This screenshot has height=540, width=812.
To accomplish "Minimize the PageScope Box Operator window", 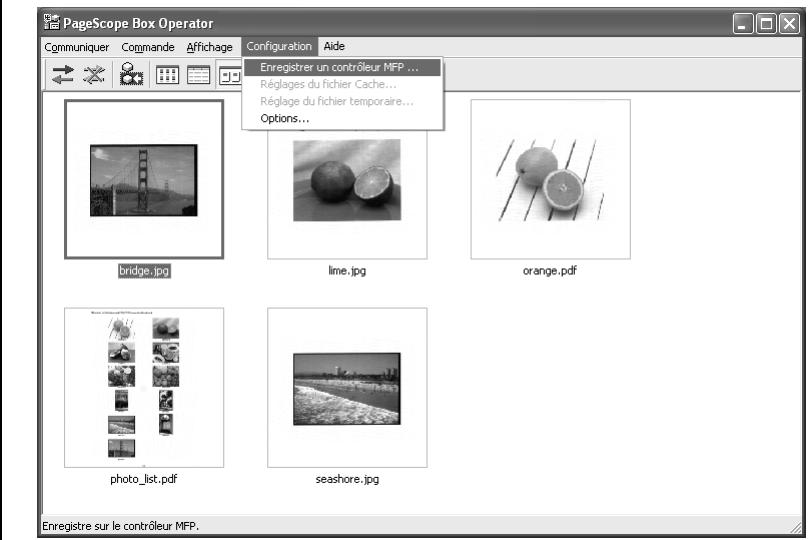I will (x=742, y=23).
